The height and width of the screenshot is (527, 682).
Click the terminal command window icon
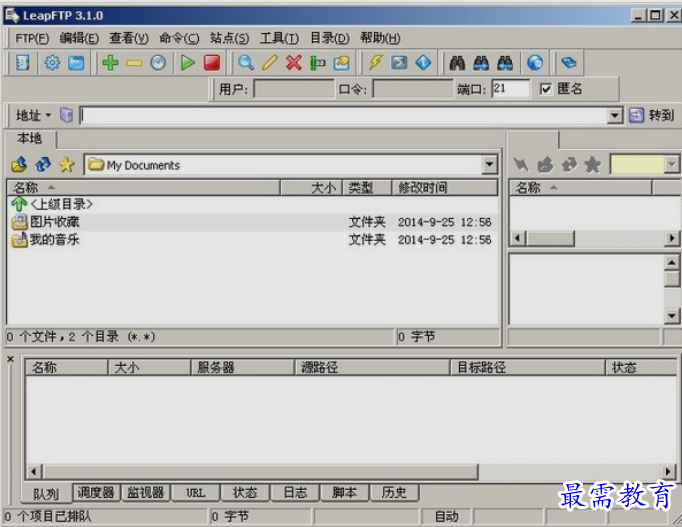(x=399, y=63)
